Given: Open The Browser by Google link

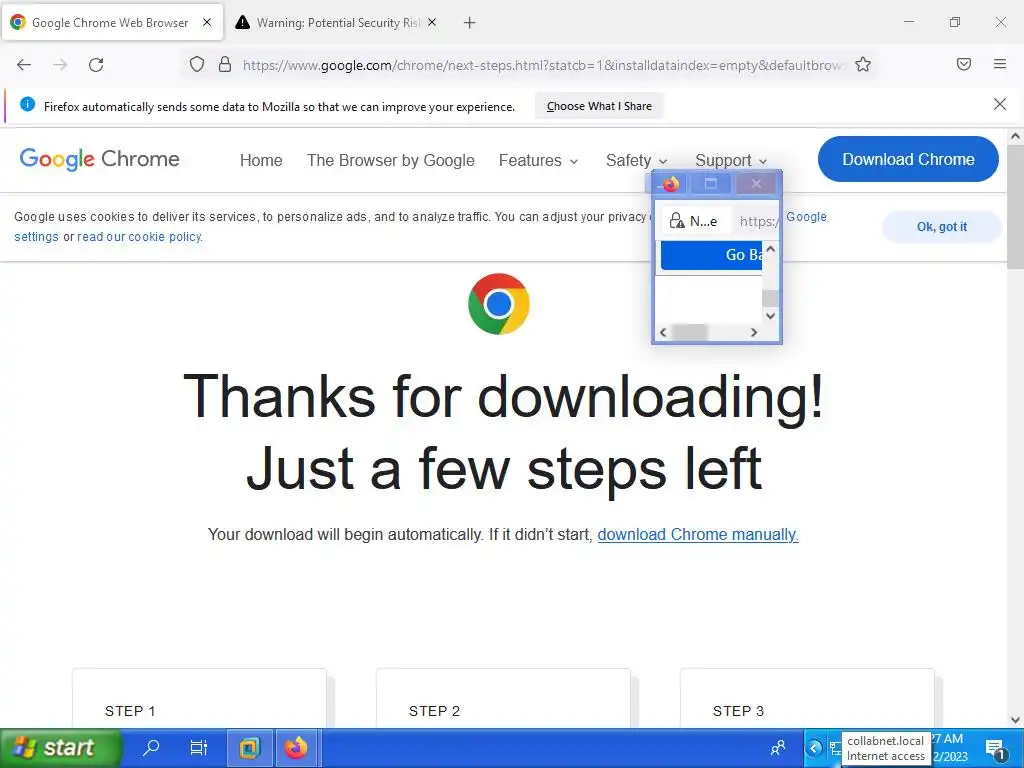Looking at the screenshot, I should point(391,160).
